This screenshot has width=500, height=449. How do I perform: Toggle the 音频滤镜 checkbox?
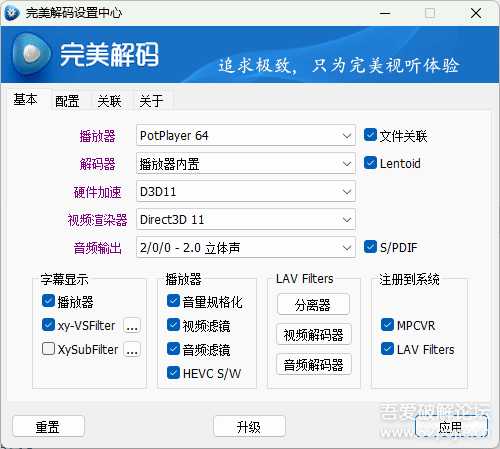pos(173,349)
